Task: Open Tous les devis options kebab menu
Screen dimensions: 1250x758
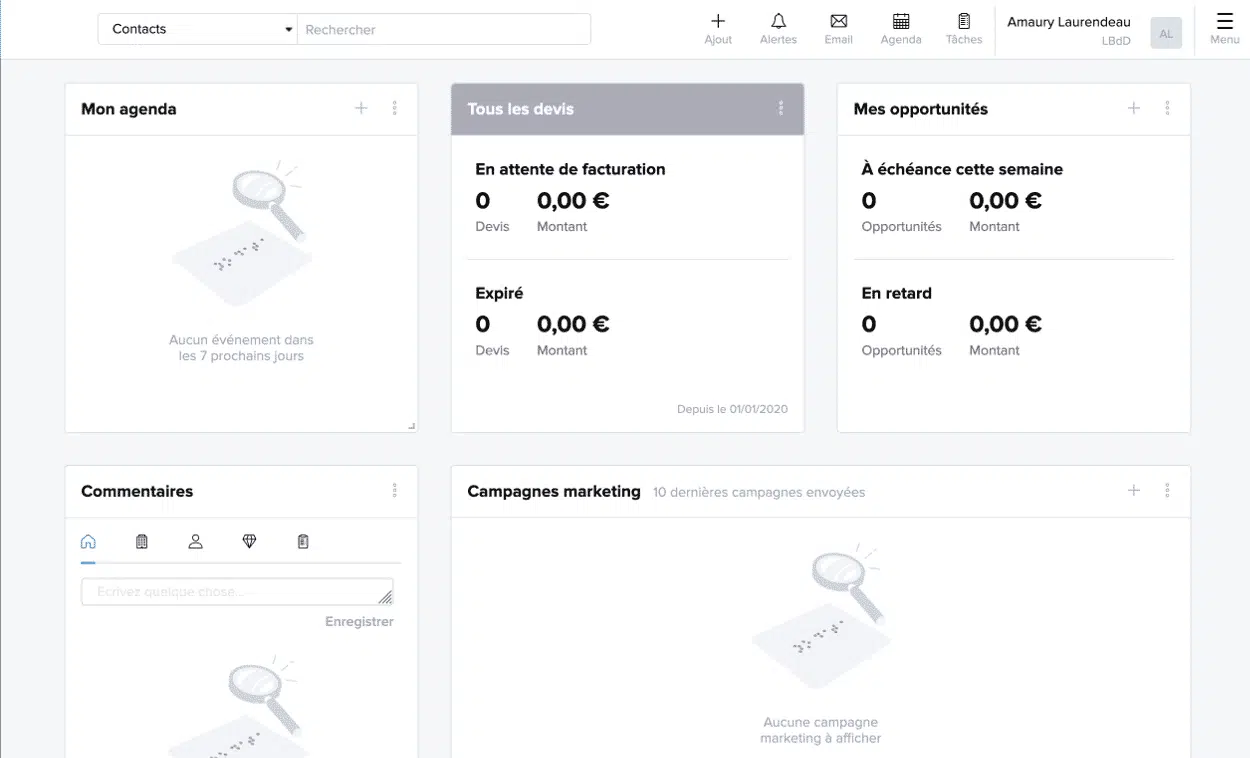Action: point(781,108)
